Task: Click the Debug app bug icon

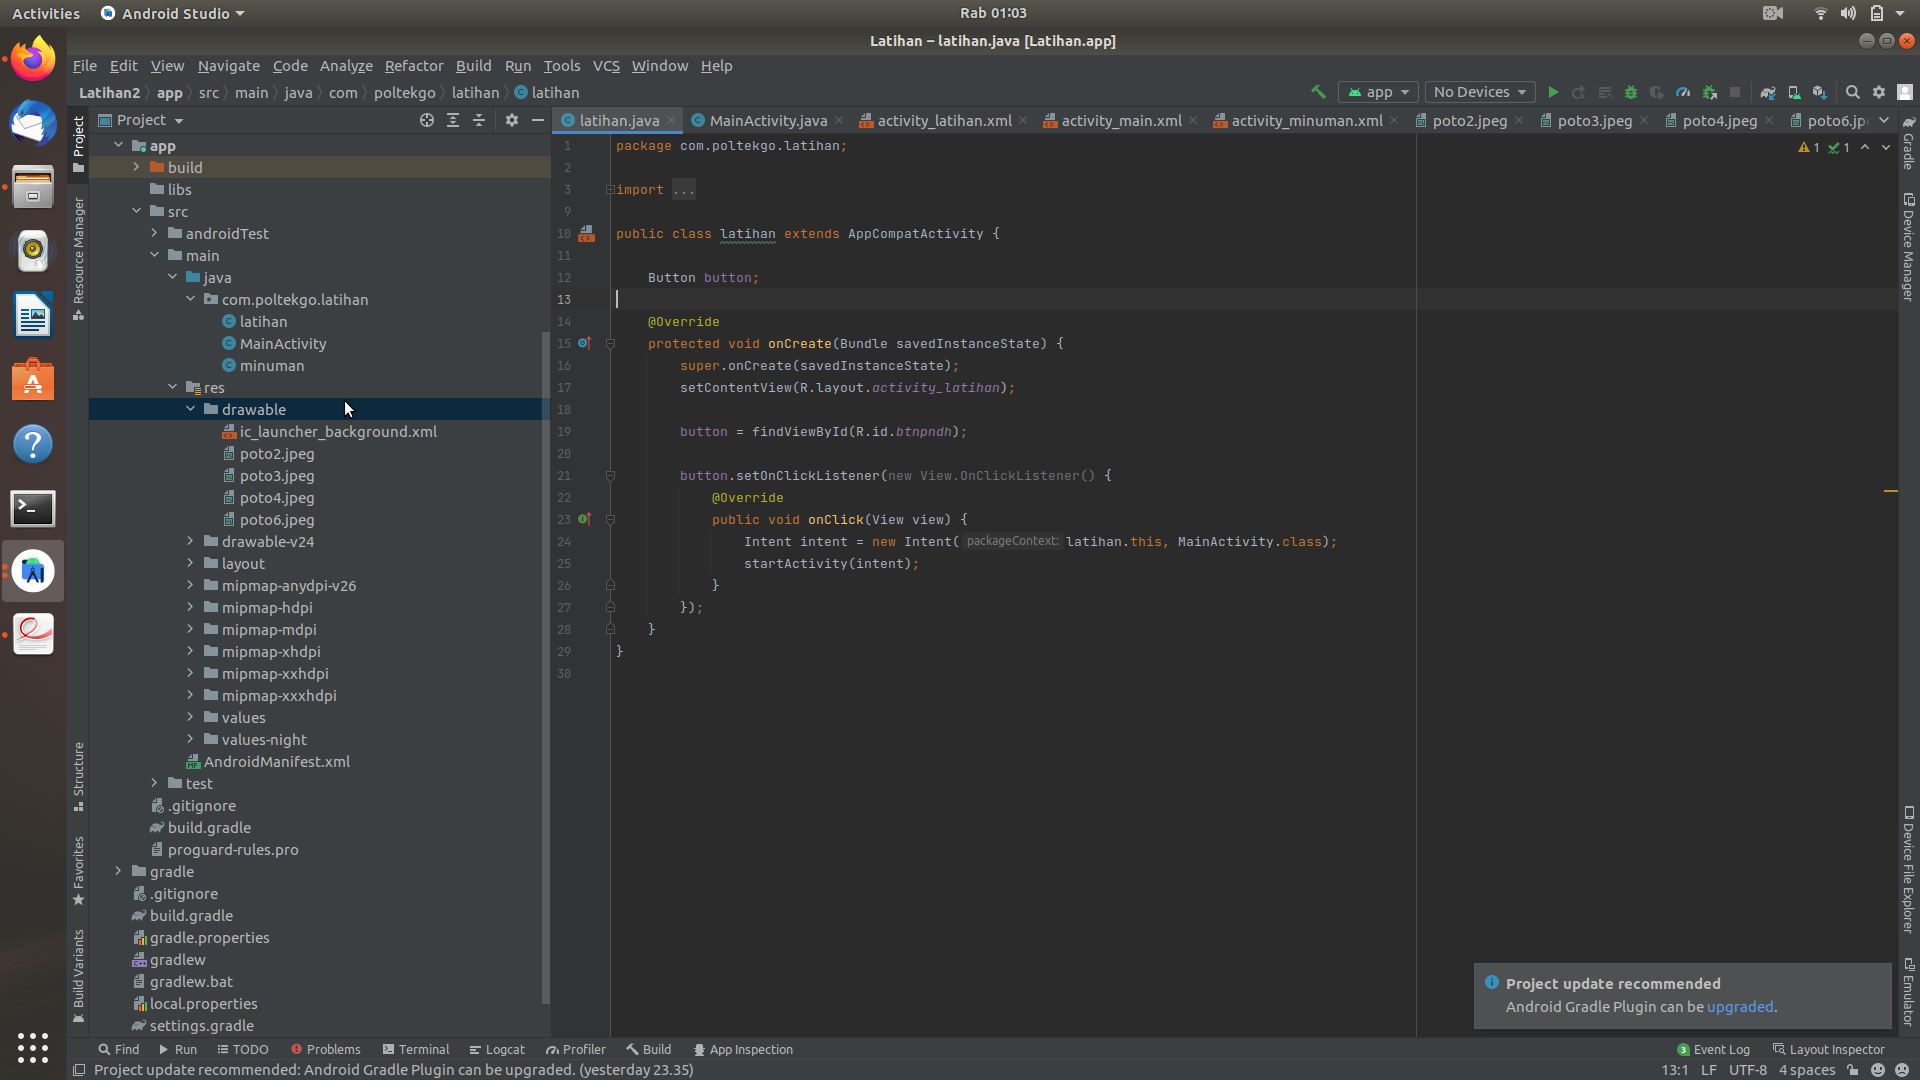Action: [1631, 92]
